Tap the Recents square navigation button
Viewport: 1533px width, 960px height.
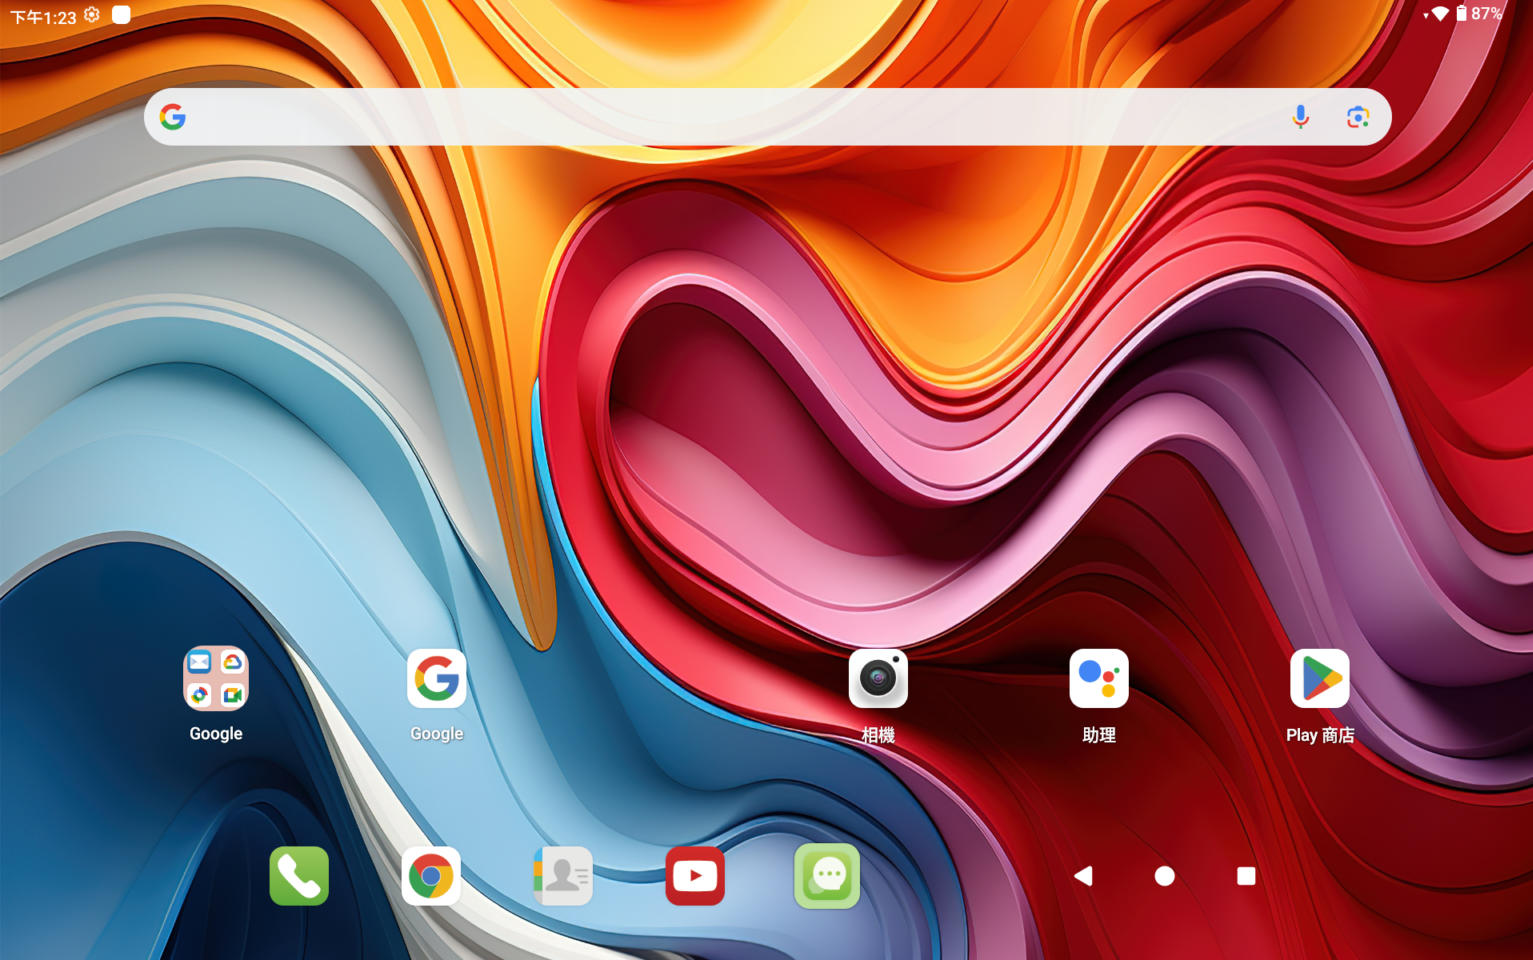[1246, 876]
